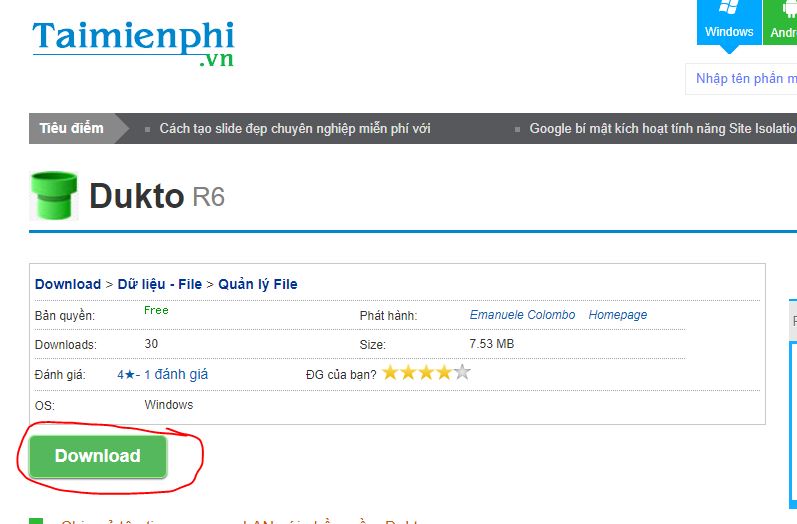Open the 'Cách tạo slide đẹp' headline
Image resolution: width=797 pixels, height=524 pixels.
click(x=294, y=129)
